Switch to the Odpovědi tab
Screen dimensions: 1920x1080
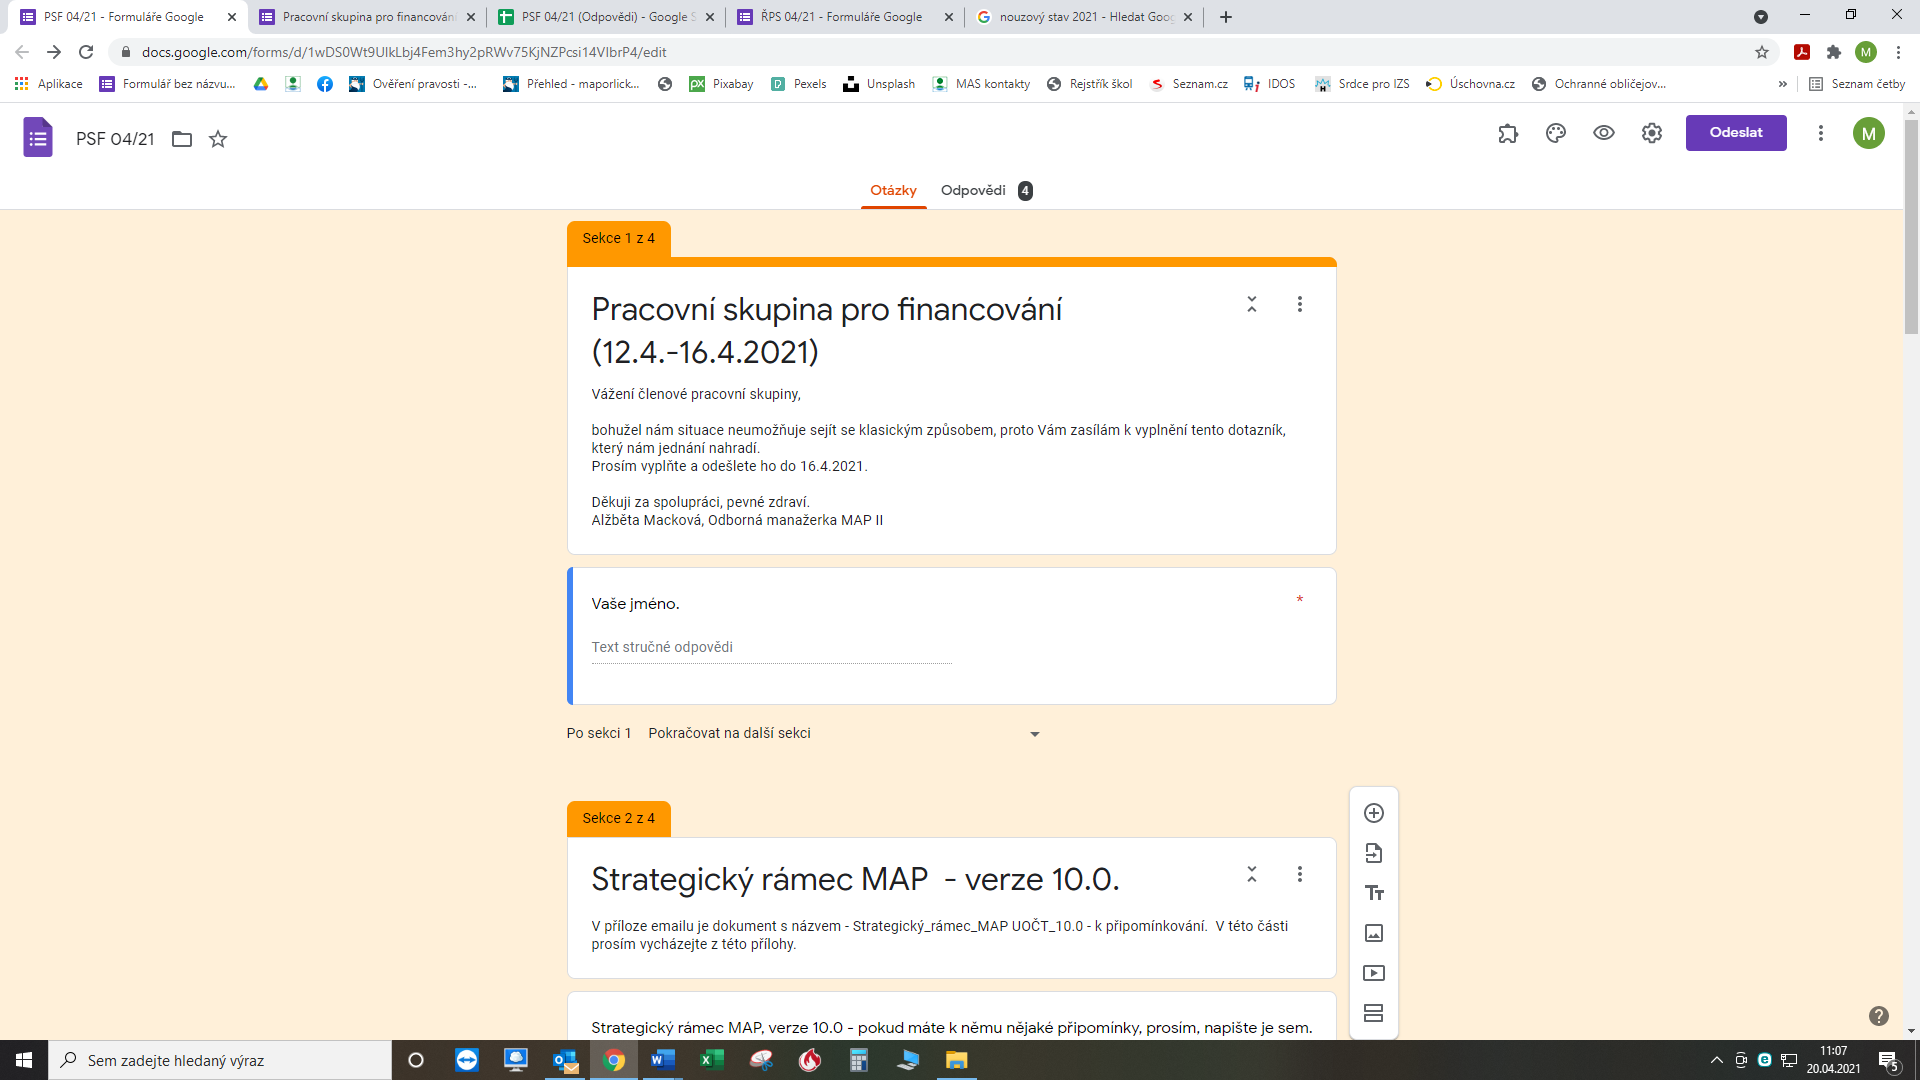pos(973,190)
